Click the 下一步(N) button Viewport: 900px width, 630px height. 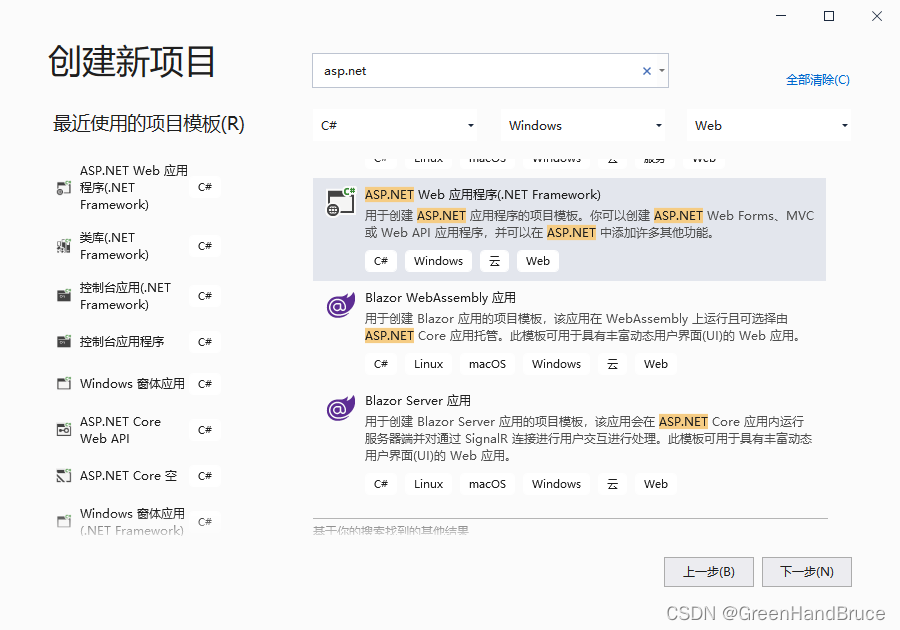point(807,571)
